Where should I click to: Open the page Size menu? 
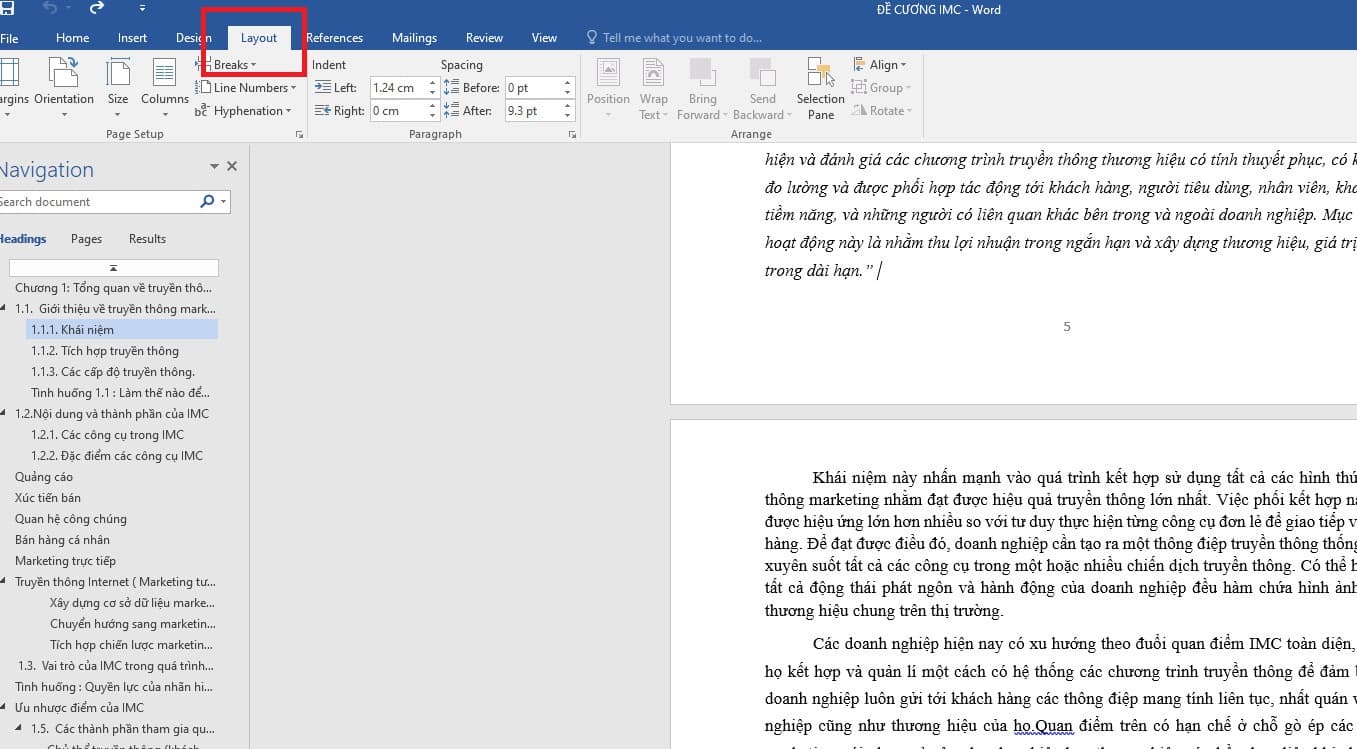click(118, 88)
